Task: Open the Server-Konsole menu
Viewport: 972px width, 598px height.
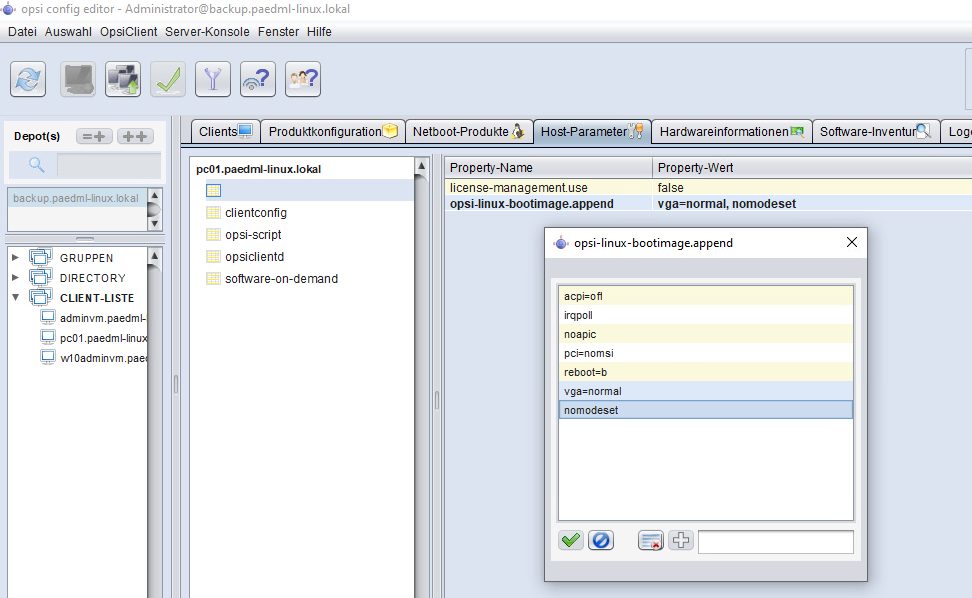Action: pos(207,32)
